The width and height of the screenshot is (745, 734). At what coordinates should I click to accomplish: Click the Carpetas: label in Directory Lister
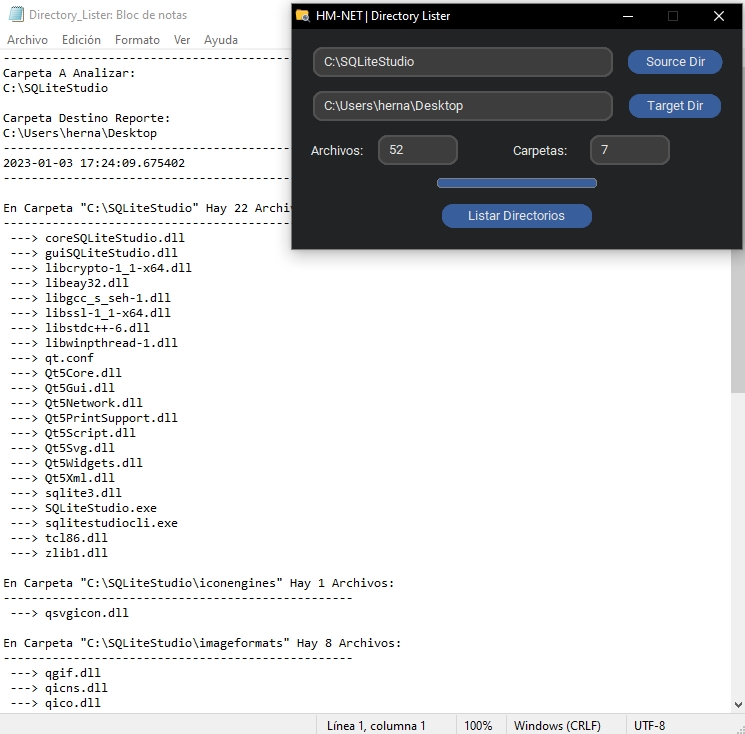pyautogui.click(x=540, y=151)
